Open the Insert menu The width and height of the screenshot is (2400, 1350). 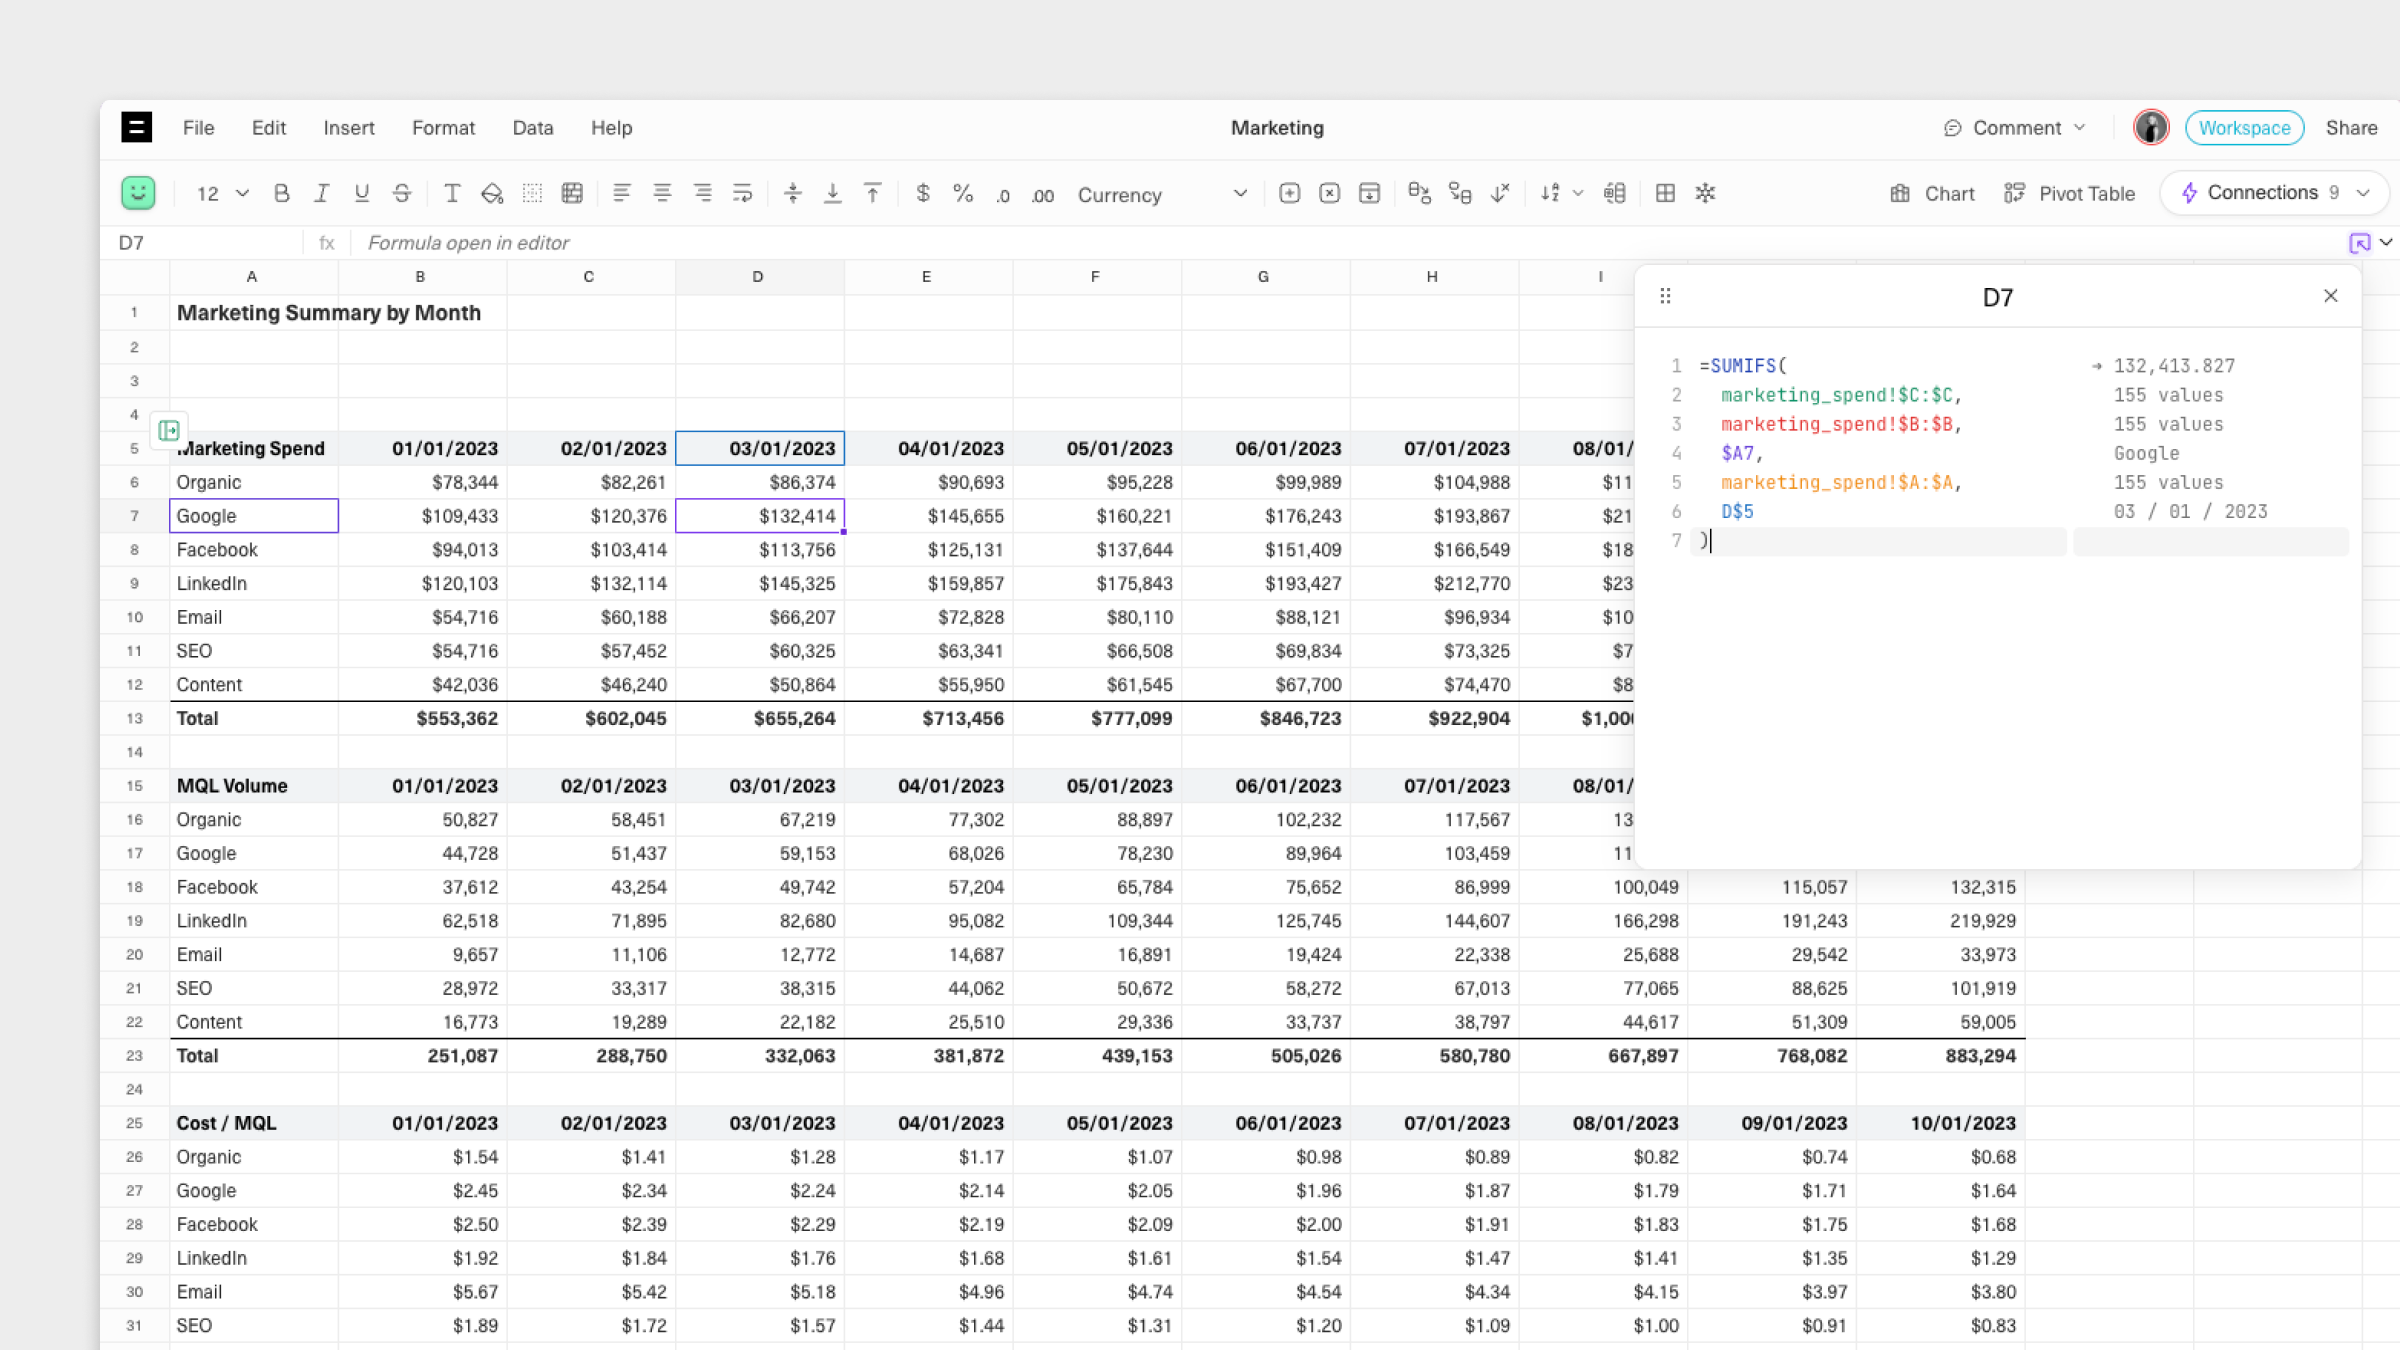(x=349, y=127)
